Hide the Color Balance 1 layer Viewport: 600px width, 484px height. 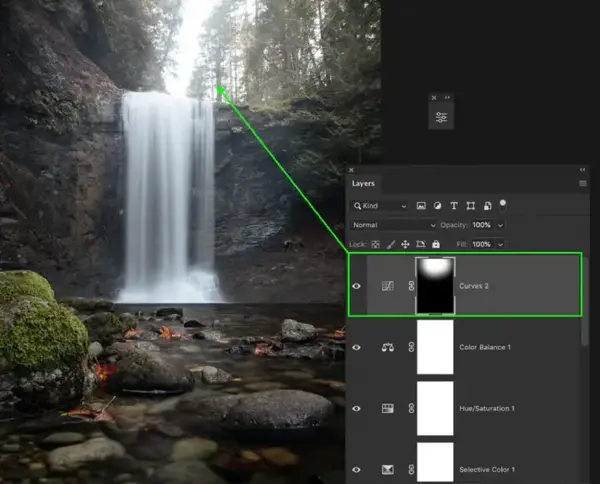click(356, 347)
